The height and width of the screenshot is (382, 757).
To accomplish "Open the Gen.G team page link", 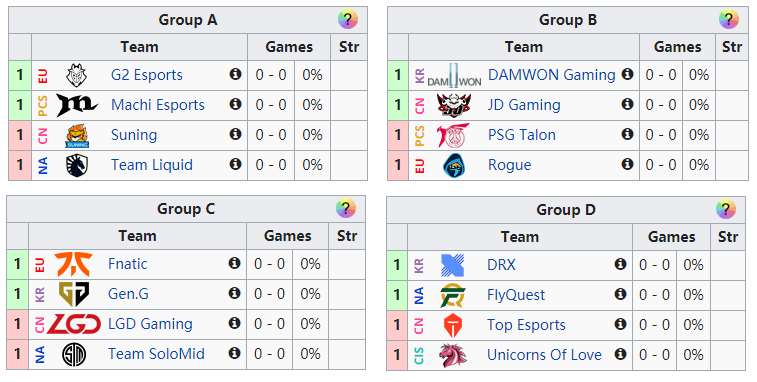I will click(128, 294).
